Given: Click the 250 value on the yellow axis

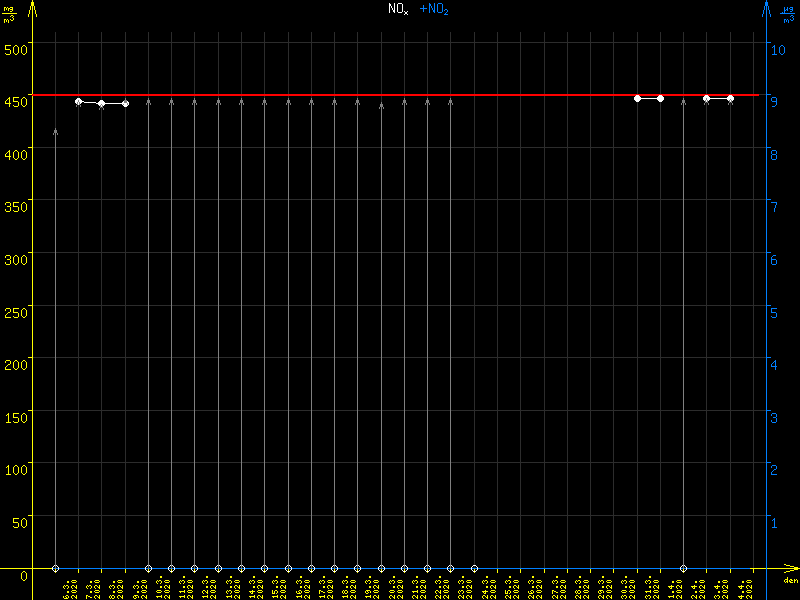Looking at the screenshot, I should point(15,311).
